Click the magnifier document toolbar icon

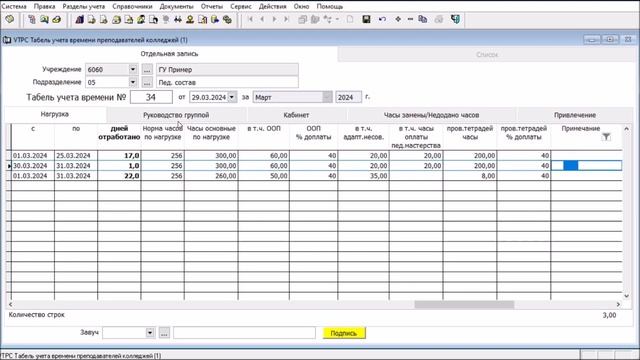point(44,20)
